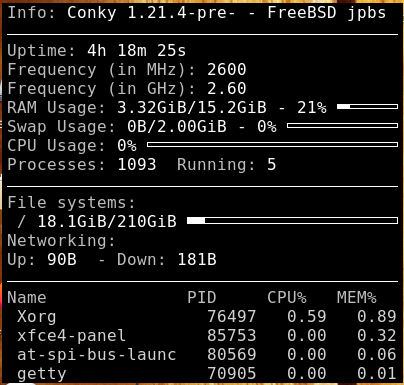Click getty MEM value 0.01
This screenshot has height=385, width=404.
click(x=377, y=374)
